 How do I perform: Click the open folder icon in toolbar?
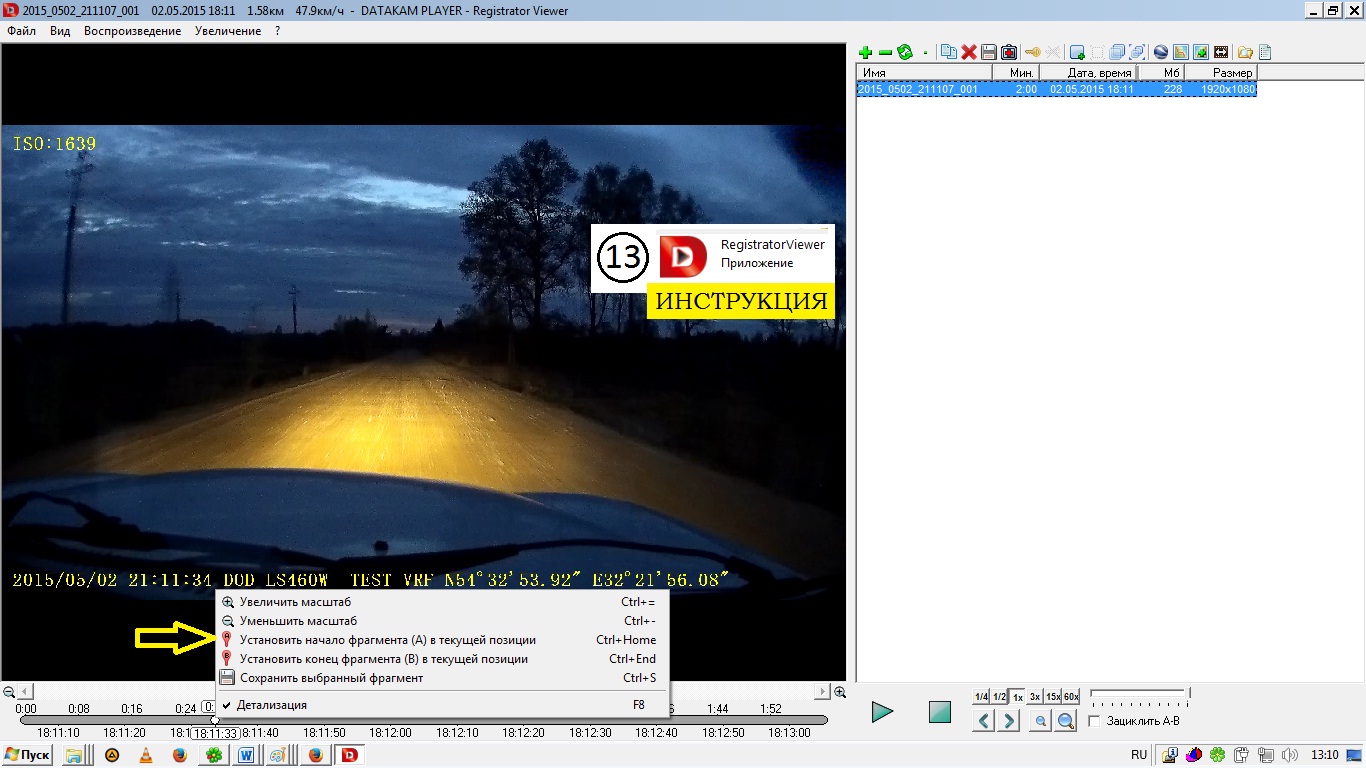pos(1245,52)
